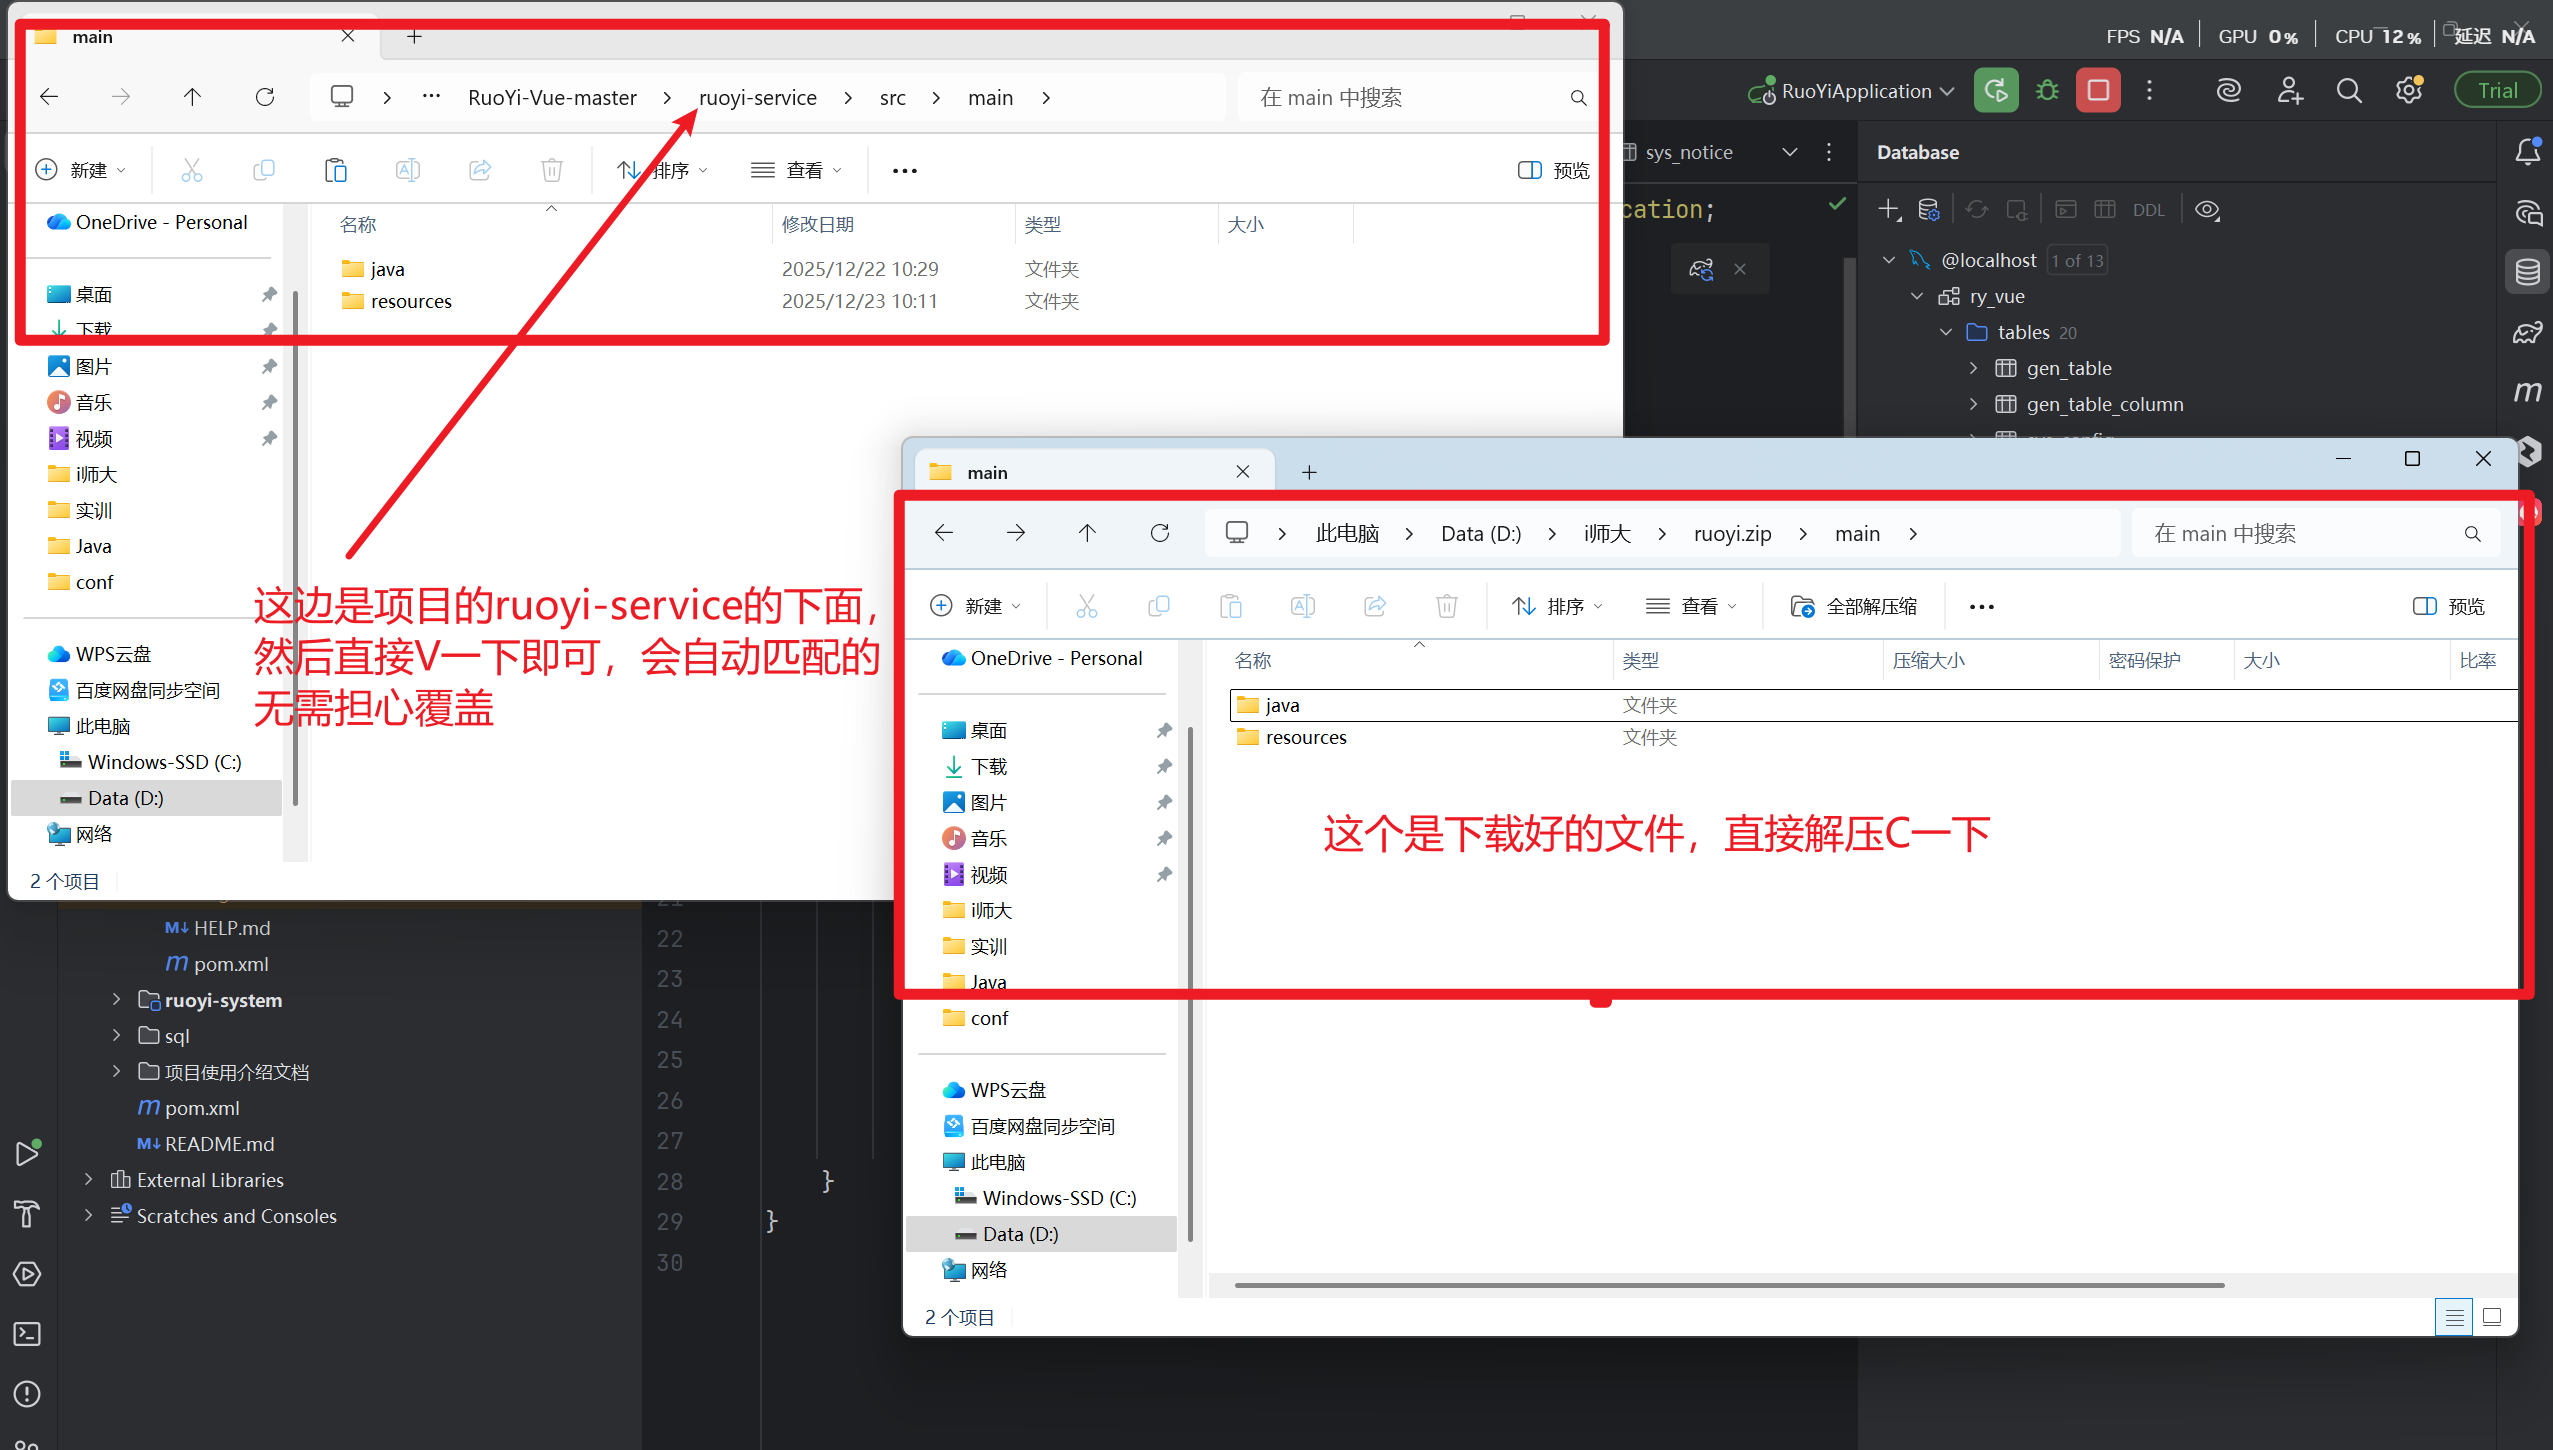Open the 排序 sort dropdown
Image resolution: width=2553 pixels, height=1450 pixels.
pos(662,170)
